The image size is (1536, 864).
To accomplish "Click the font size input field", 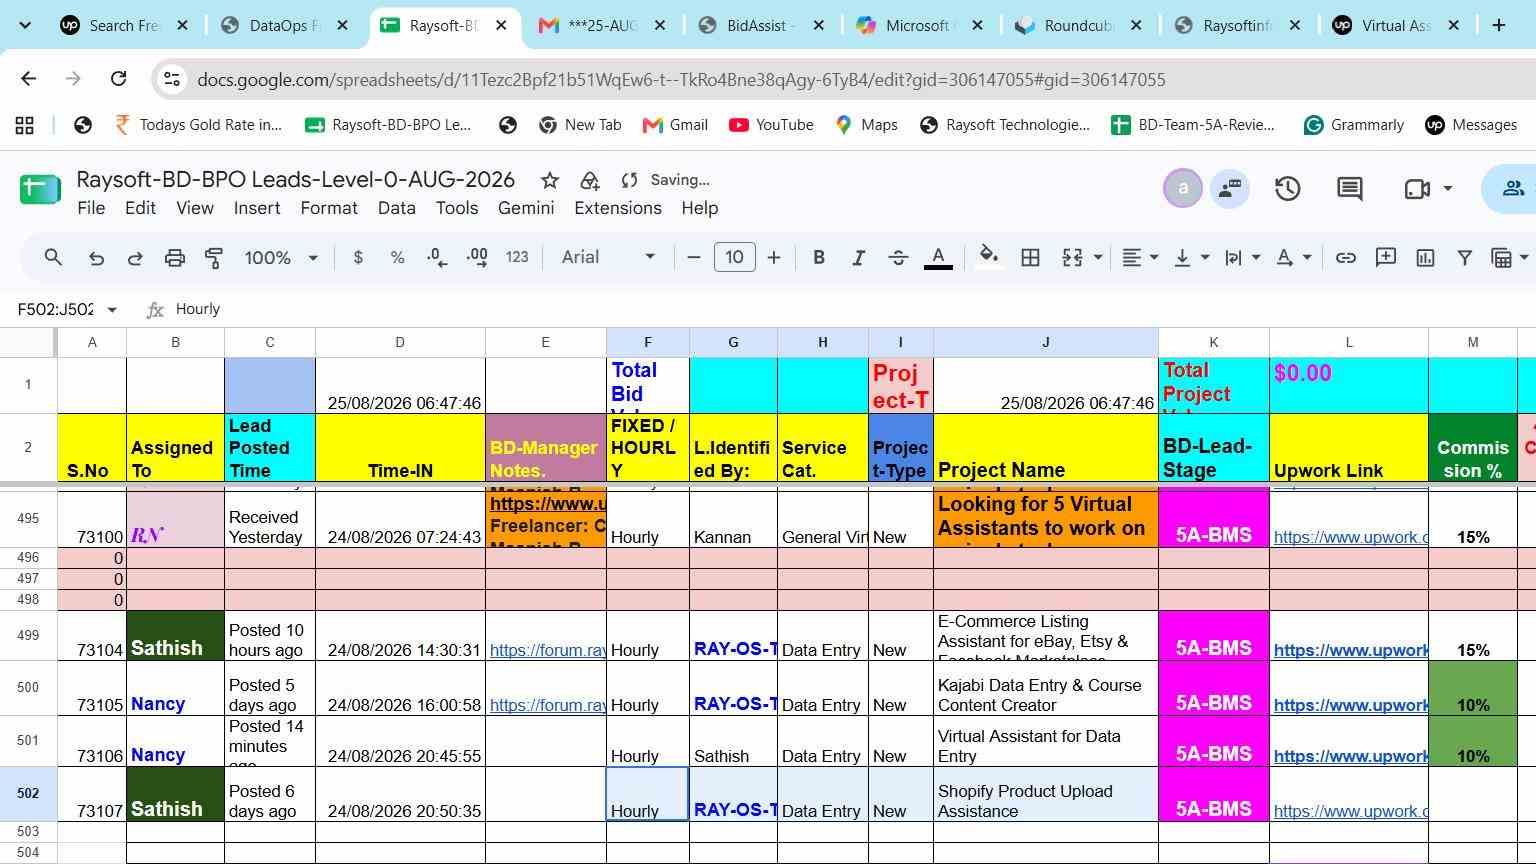I will click(x=734, y=258).
